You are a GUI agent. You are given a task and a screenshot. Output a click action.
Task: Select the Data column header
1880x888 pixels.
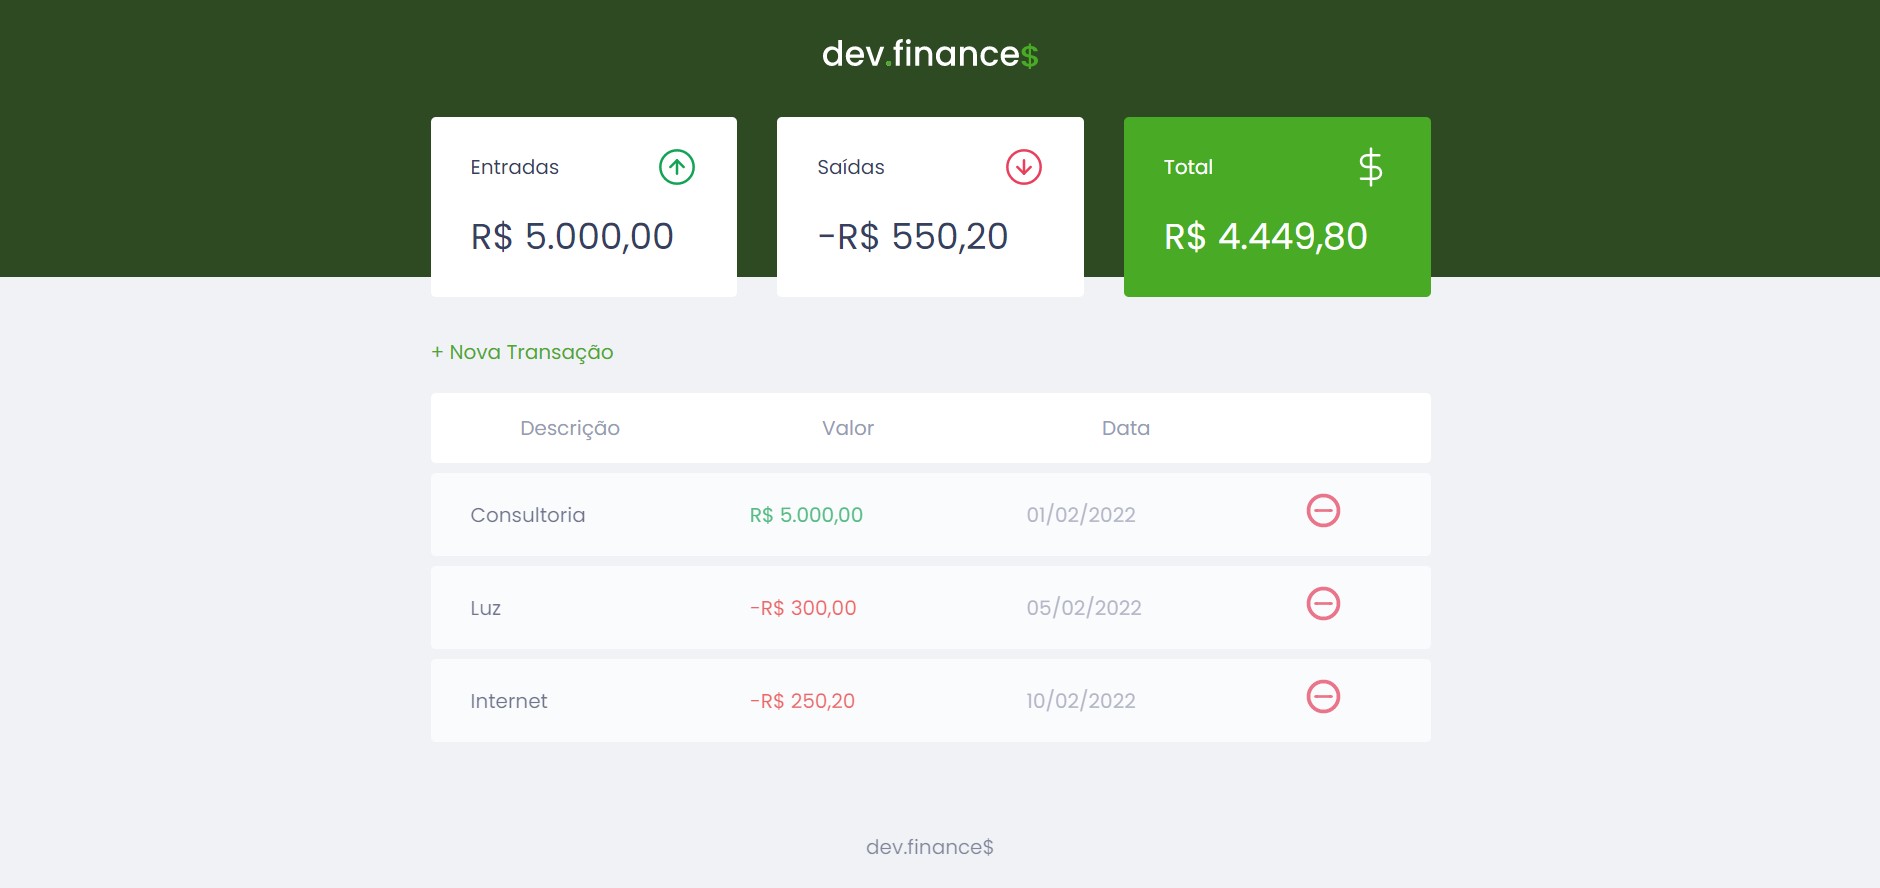pos(1126,428)
